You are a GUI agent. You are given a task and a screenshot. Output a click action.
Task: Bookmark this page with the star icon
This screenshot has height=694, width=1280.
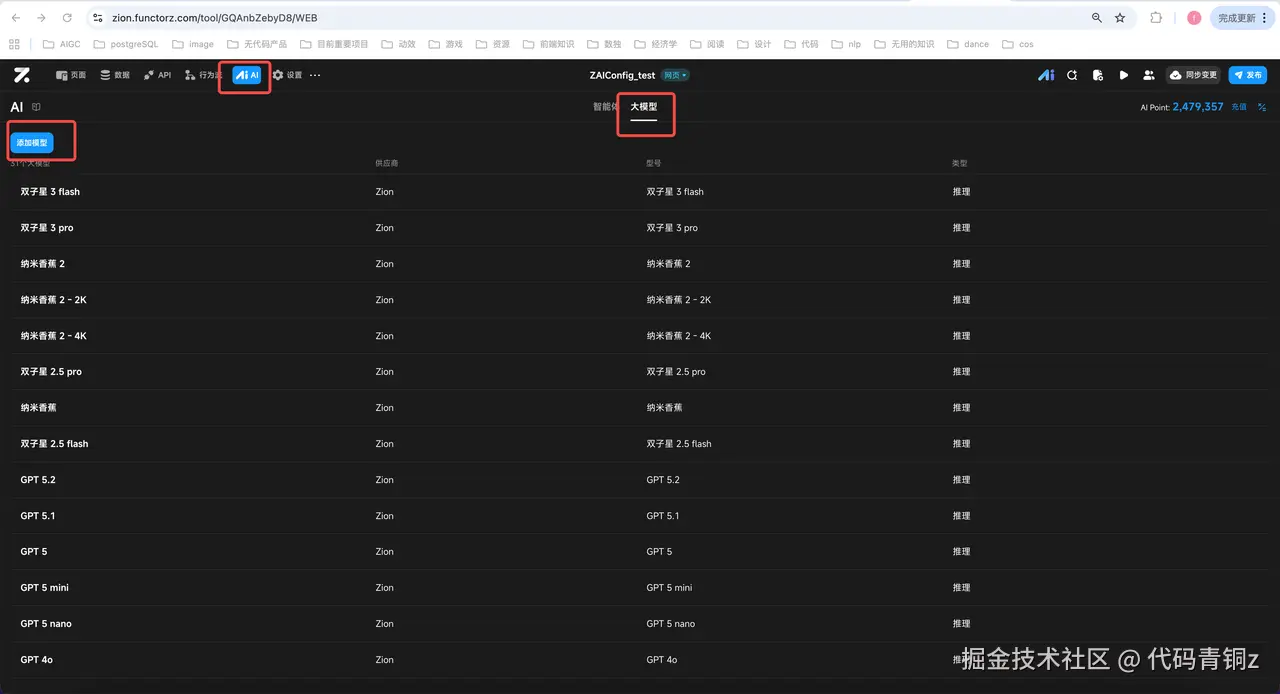[x=1120, y=18]
